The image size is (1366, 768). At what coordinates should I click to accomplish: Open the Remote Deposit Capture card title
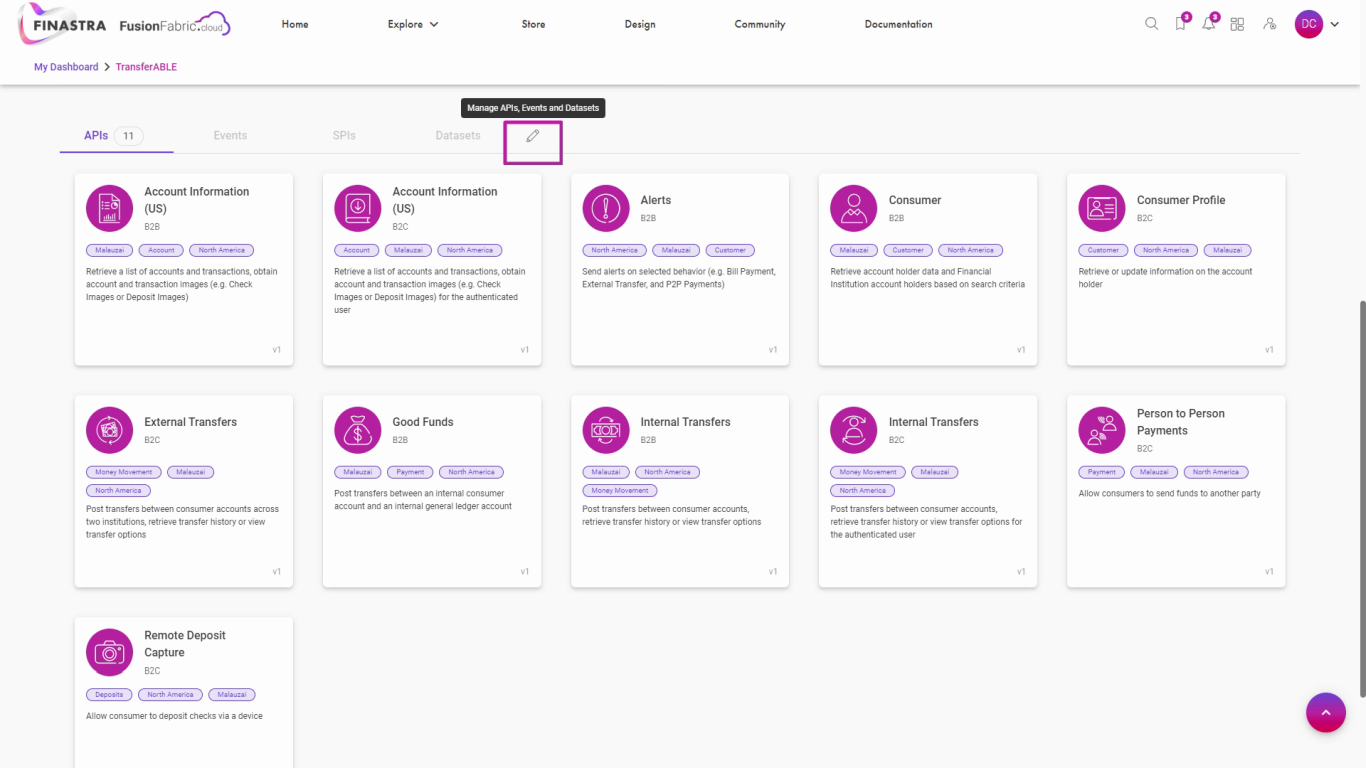pos(185,644)
